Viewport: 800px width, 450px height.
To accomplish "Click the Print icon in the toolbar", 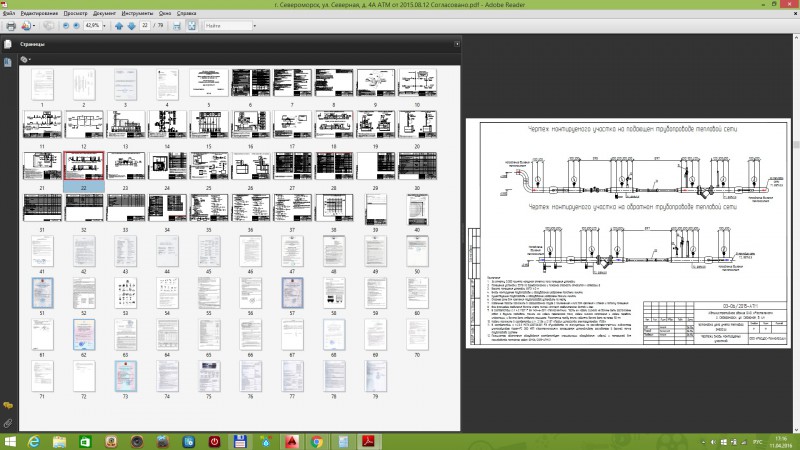I will [11, 26].
